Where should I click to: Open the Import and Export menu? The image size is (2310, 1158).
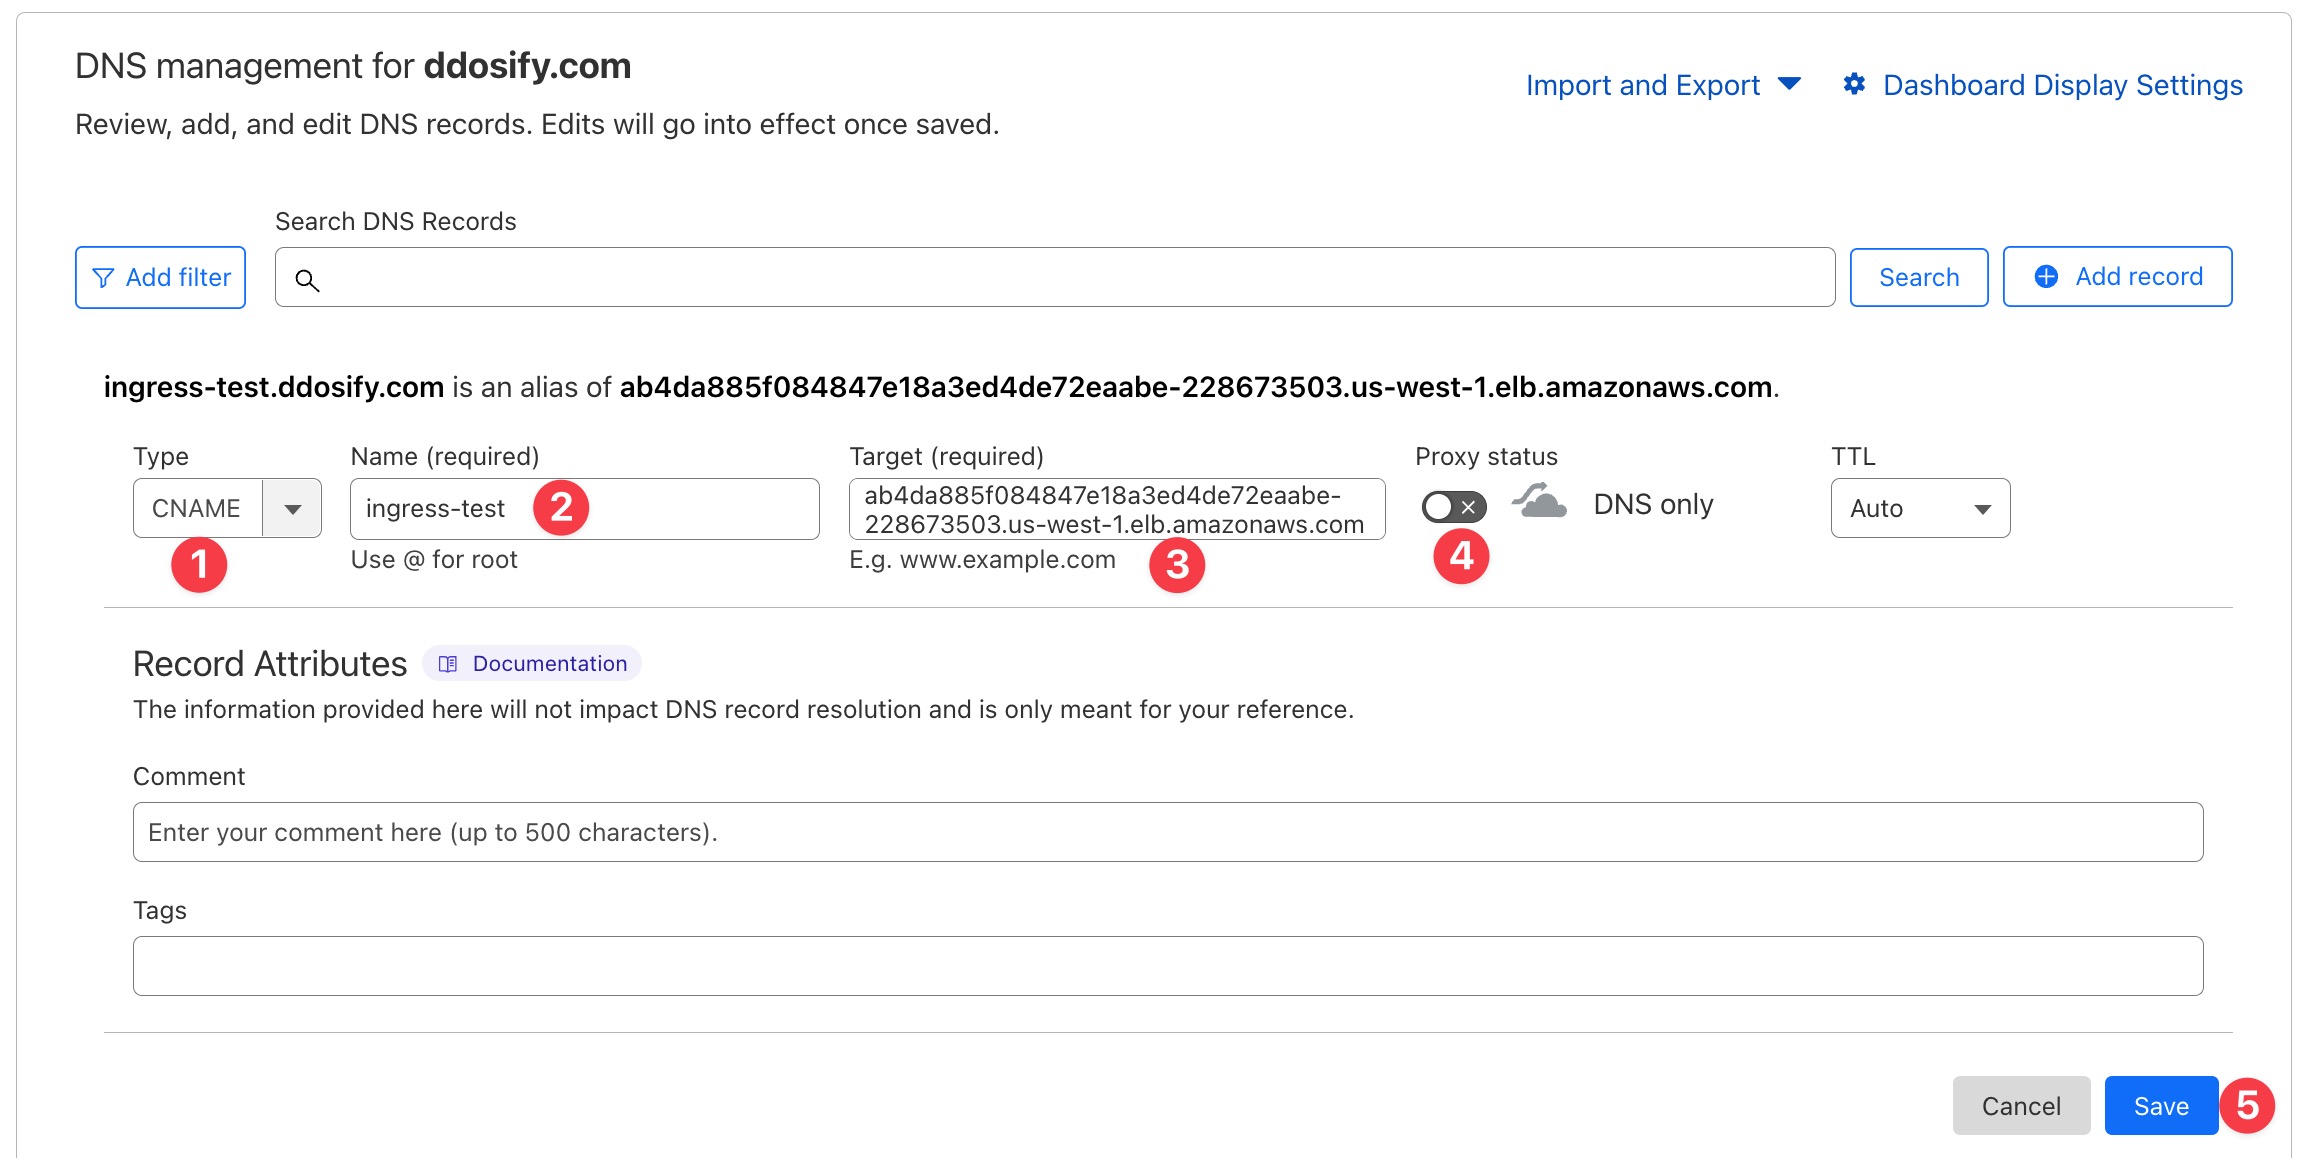click(x=1643, y=85)
